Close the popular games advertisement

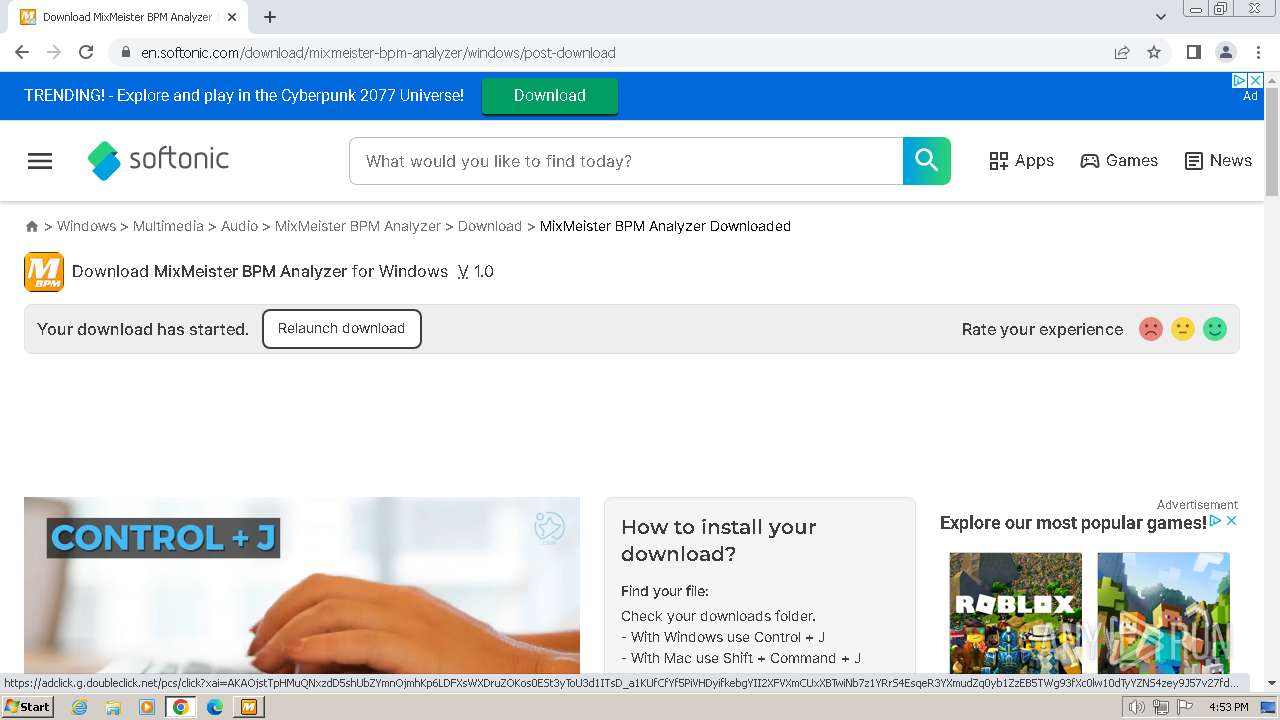tap(1232, 521)
